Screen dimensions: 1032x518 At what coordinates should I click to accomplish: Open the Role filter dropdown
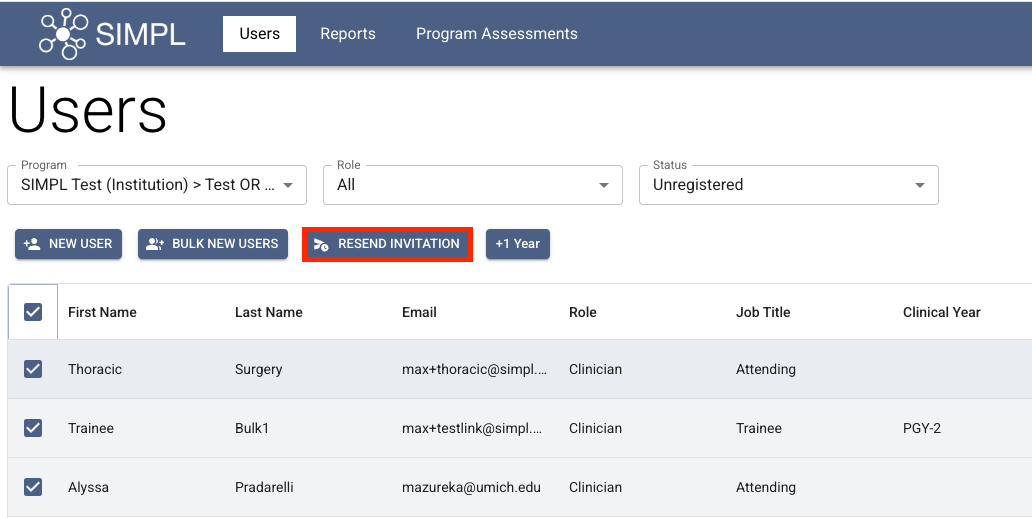(473, 185)
